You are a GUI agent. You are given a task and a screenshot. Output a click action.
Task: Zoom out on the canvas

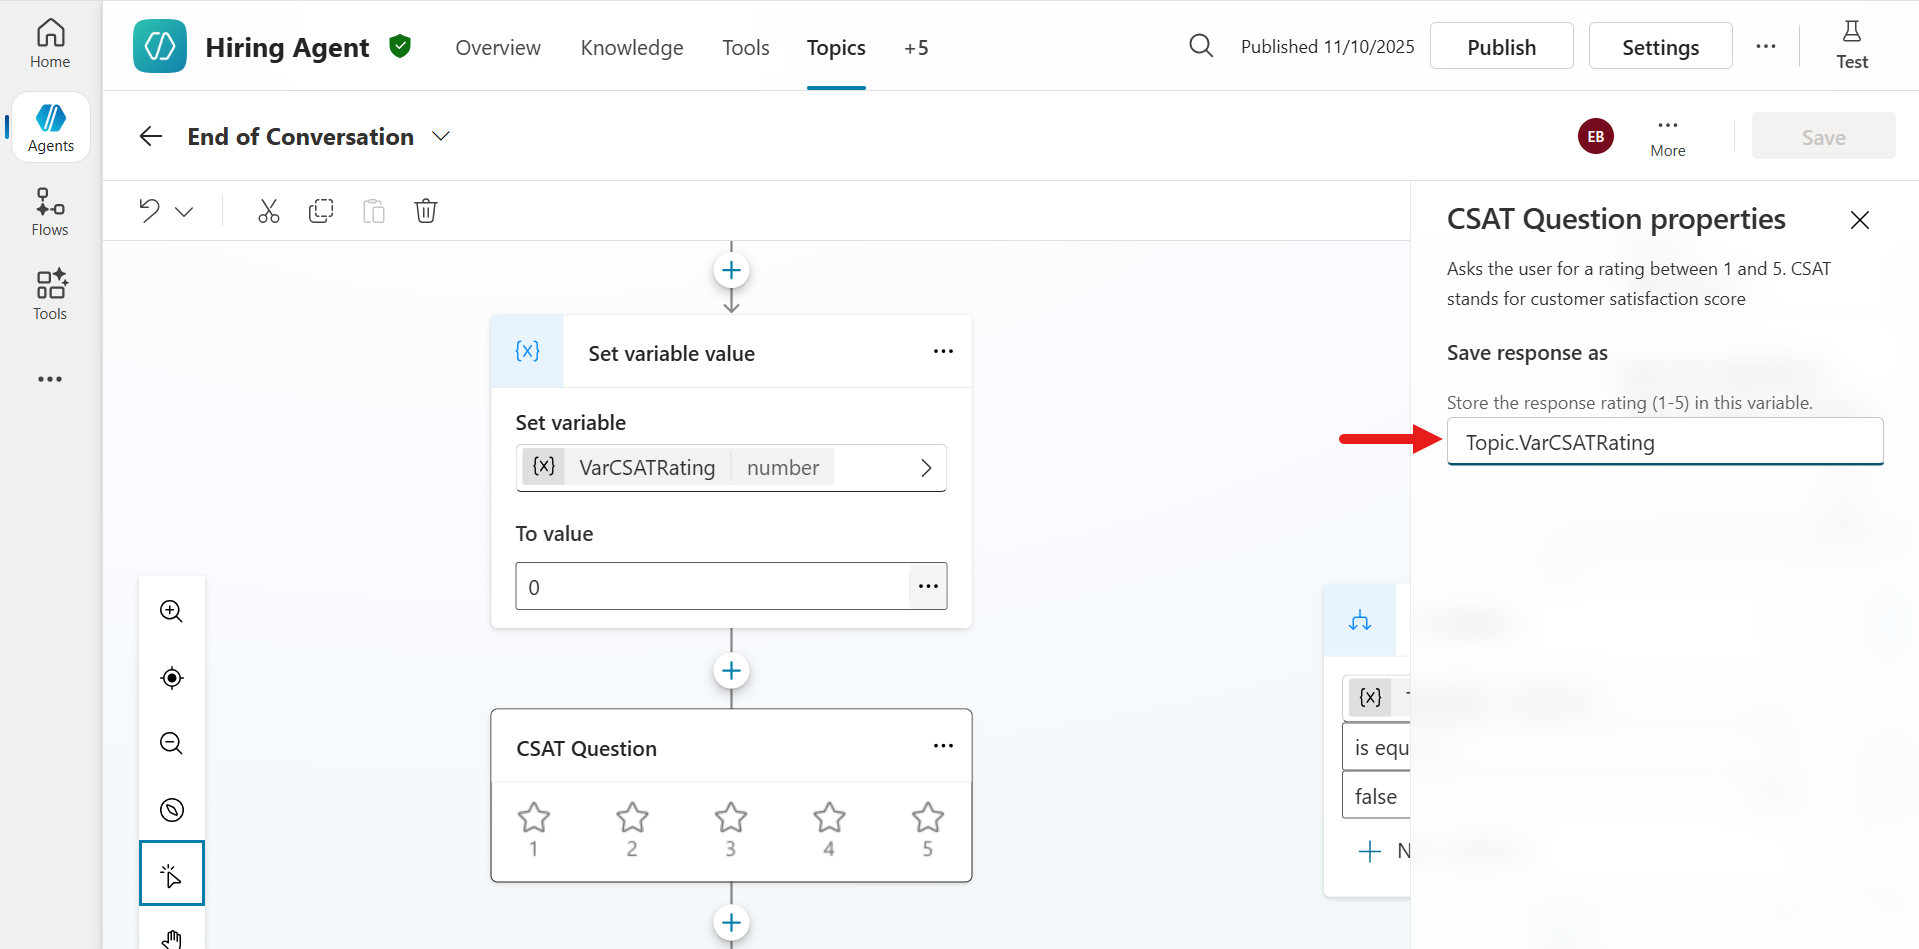[x=172, y=743]
